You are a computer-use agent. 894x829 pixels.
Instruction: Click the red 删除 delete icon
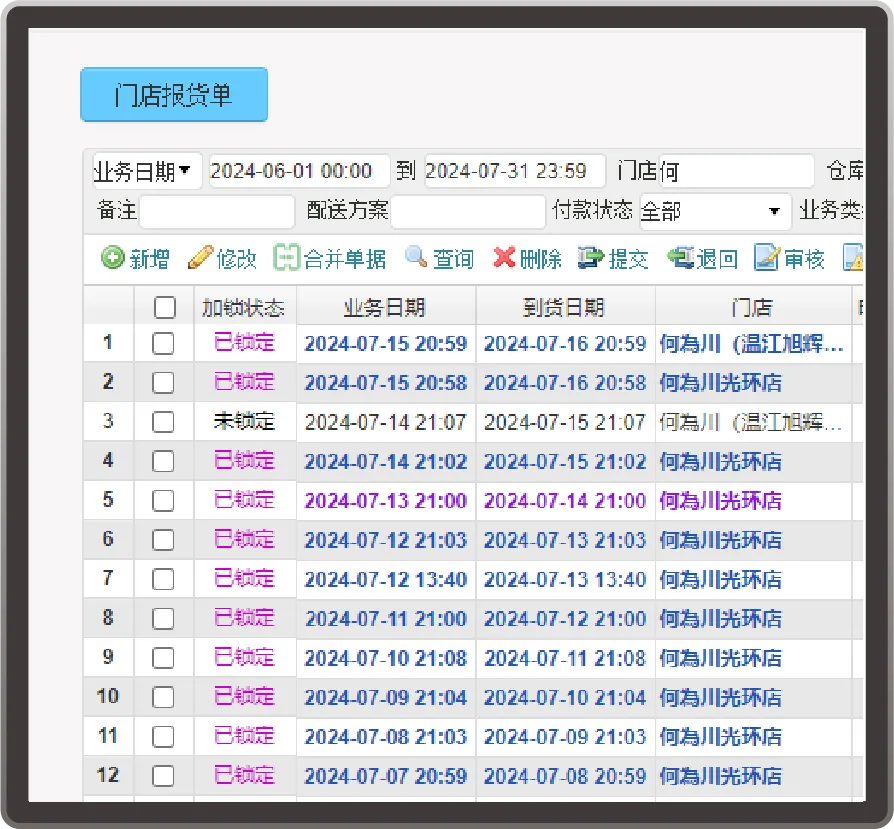[505, 257]
